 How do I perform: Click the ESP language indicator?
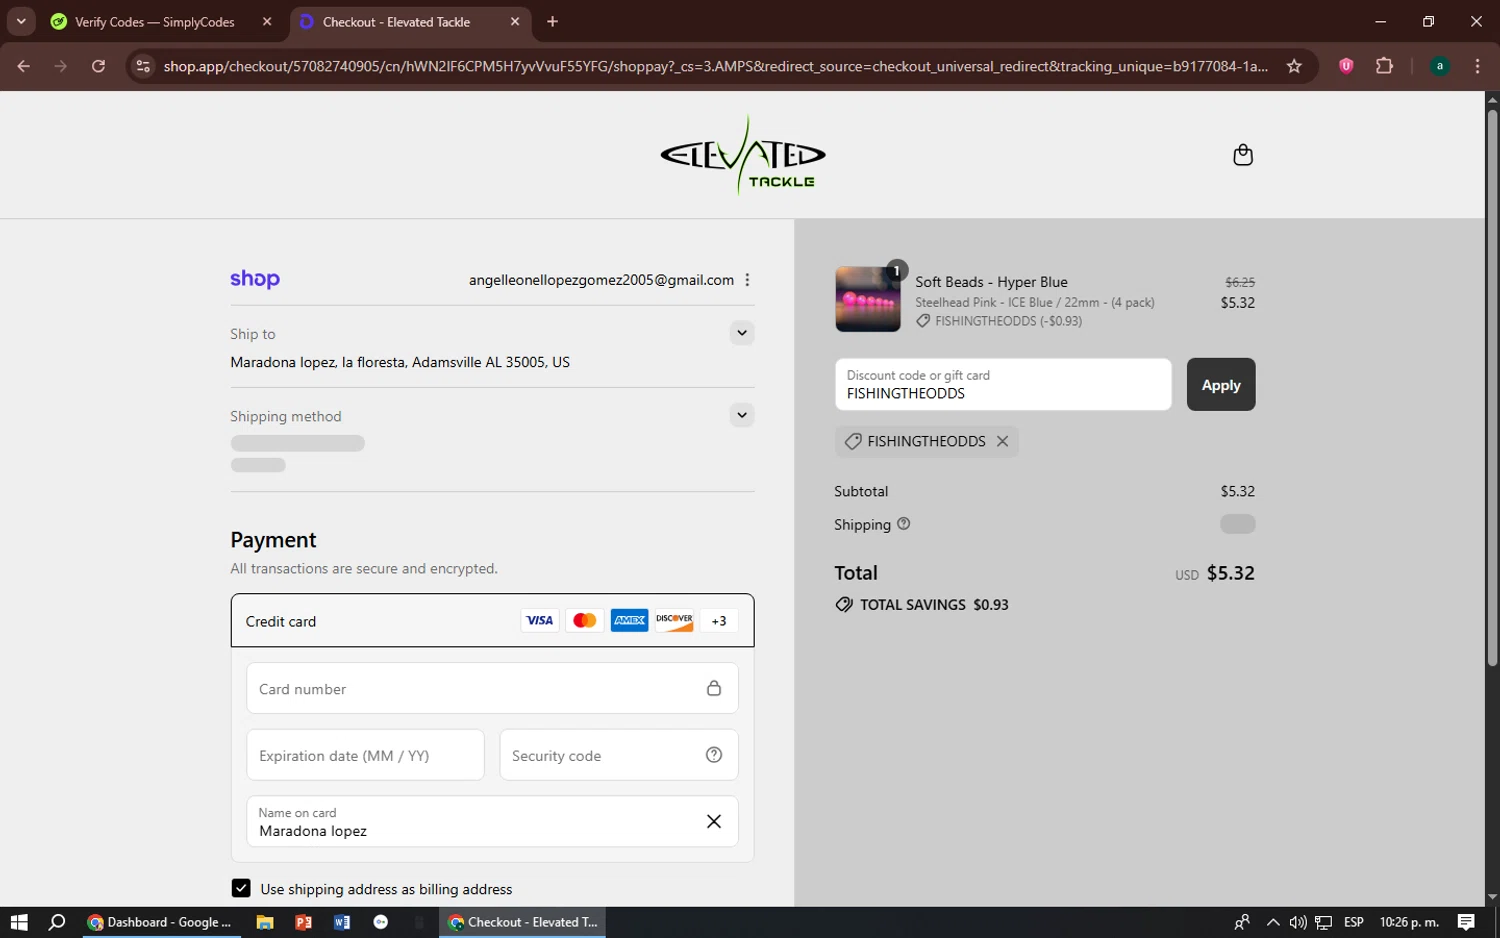[x=1354, y=922]
